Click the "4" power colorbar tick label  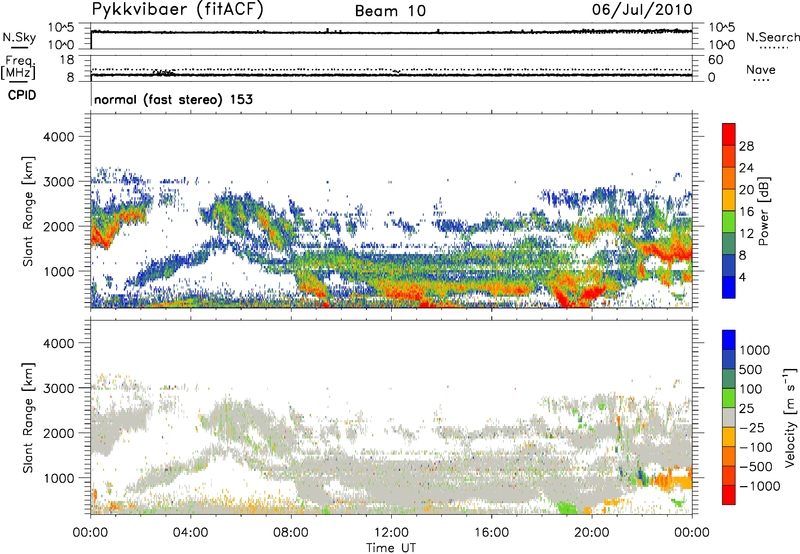[743, 277]
